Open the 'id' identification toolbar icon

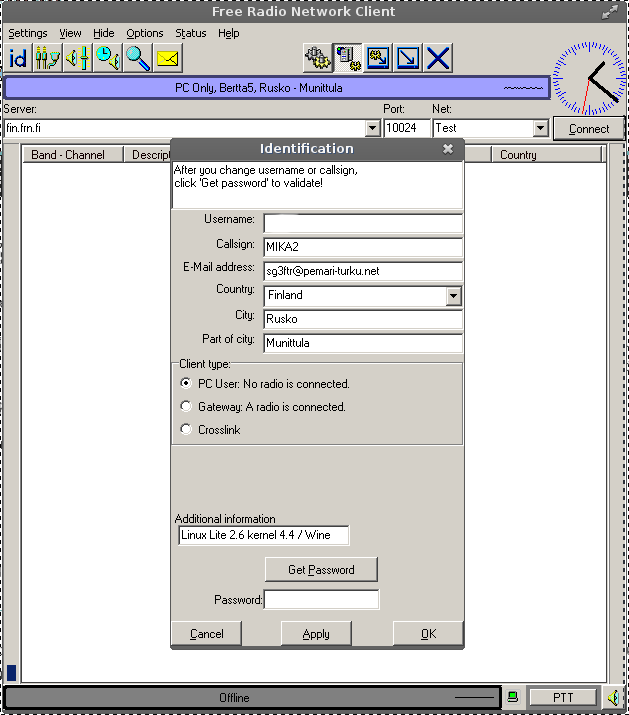pyautogui.click(x=17, y=58)
